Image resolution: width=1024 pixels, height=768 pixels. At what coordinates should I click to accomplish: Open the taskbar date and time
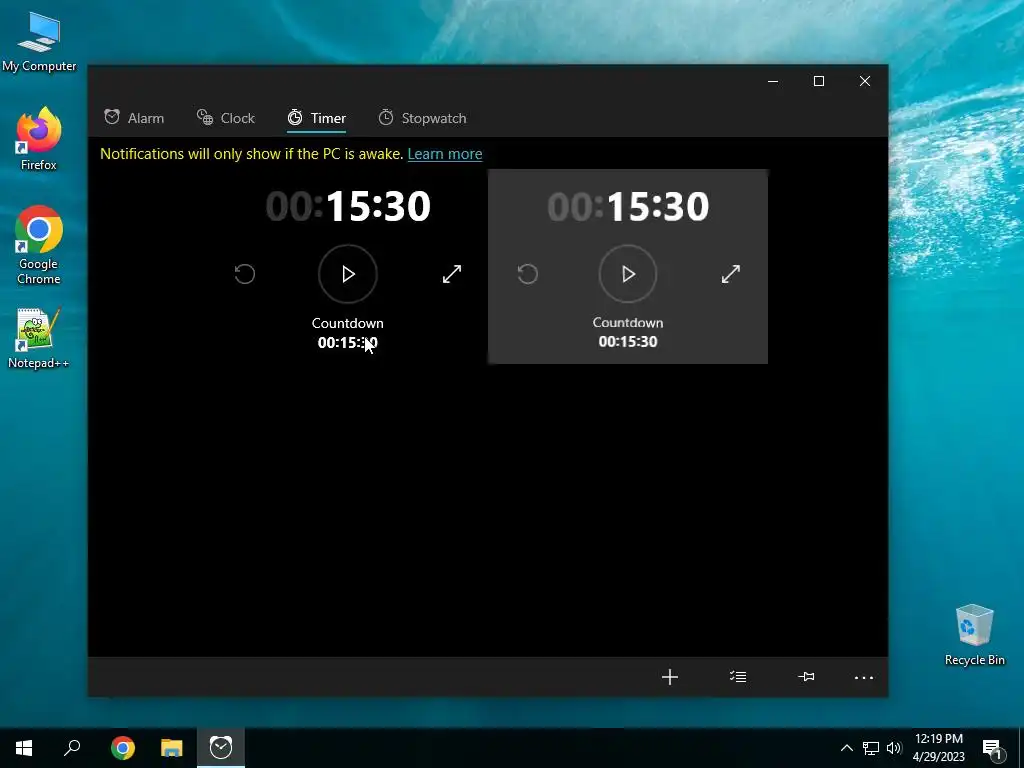[938, 748]
